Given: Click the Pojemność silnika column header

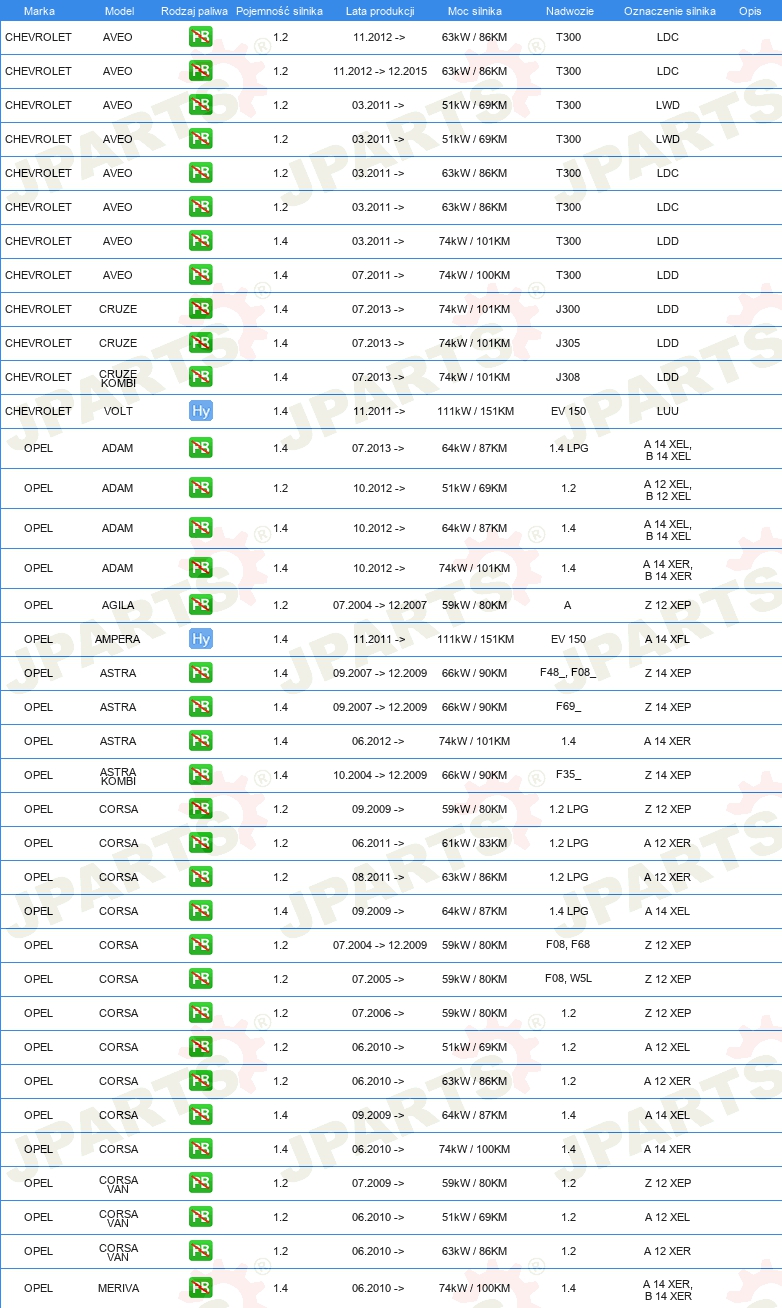Looking at the screenshot, I should (280, 11).
